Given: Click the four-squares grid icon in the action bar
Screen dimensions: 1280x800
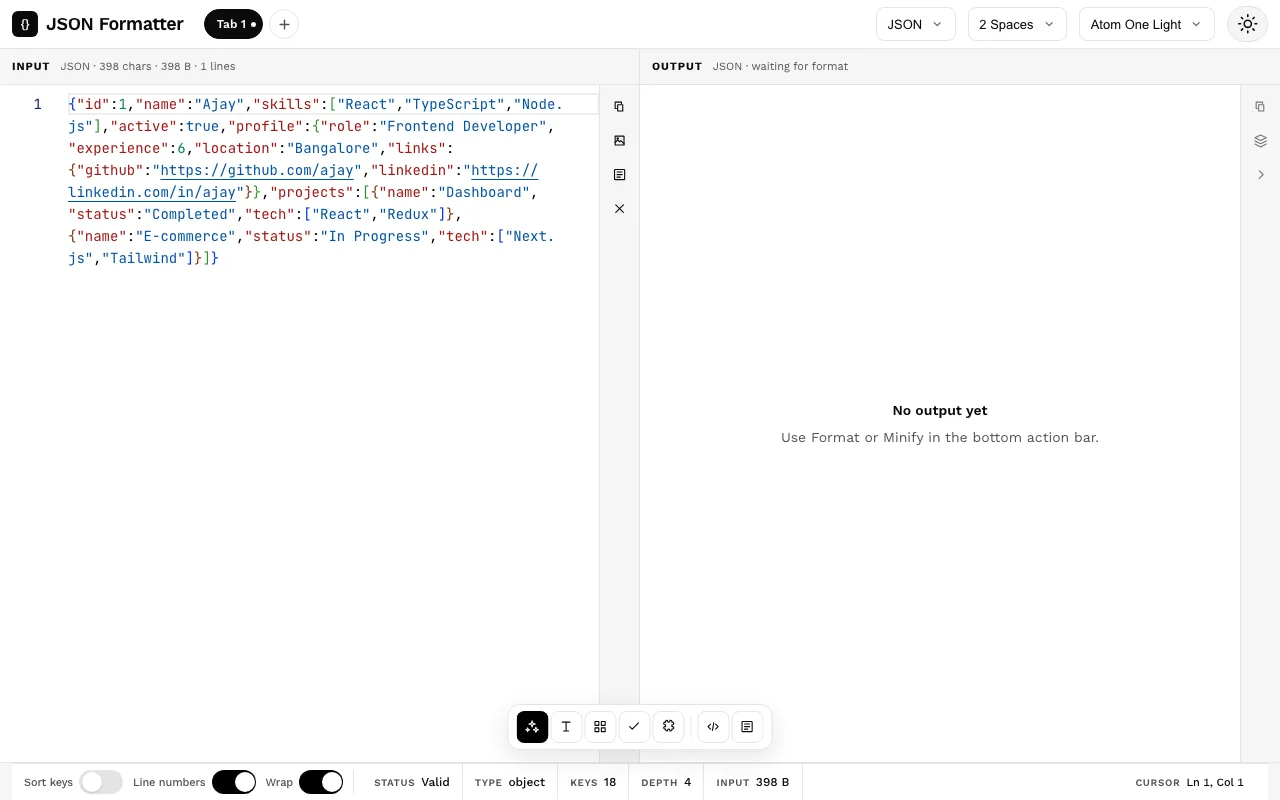Looking at the screenshot, I should (x=600, y=727).
